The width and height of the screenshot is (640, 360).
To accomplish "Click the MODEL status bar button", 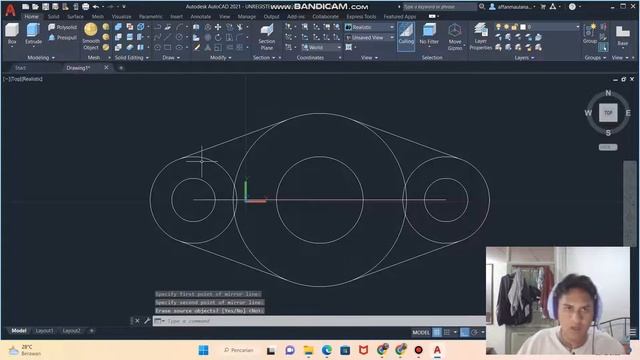I will pos(421,332).
